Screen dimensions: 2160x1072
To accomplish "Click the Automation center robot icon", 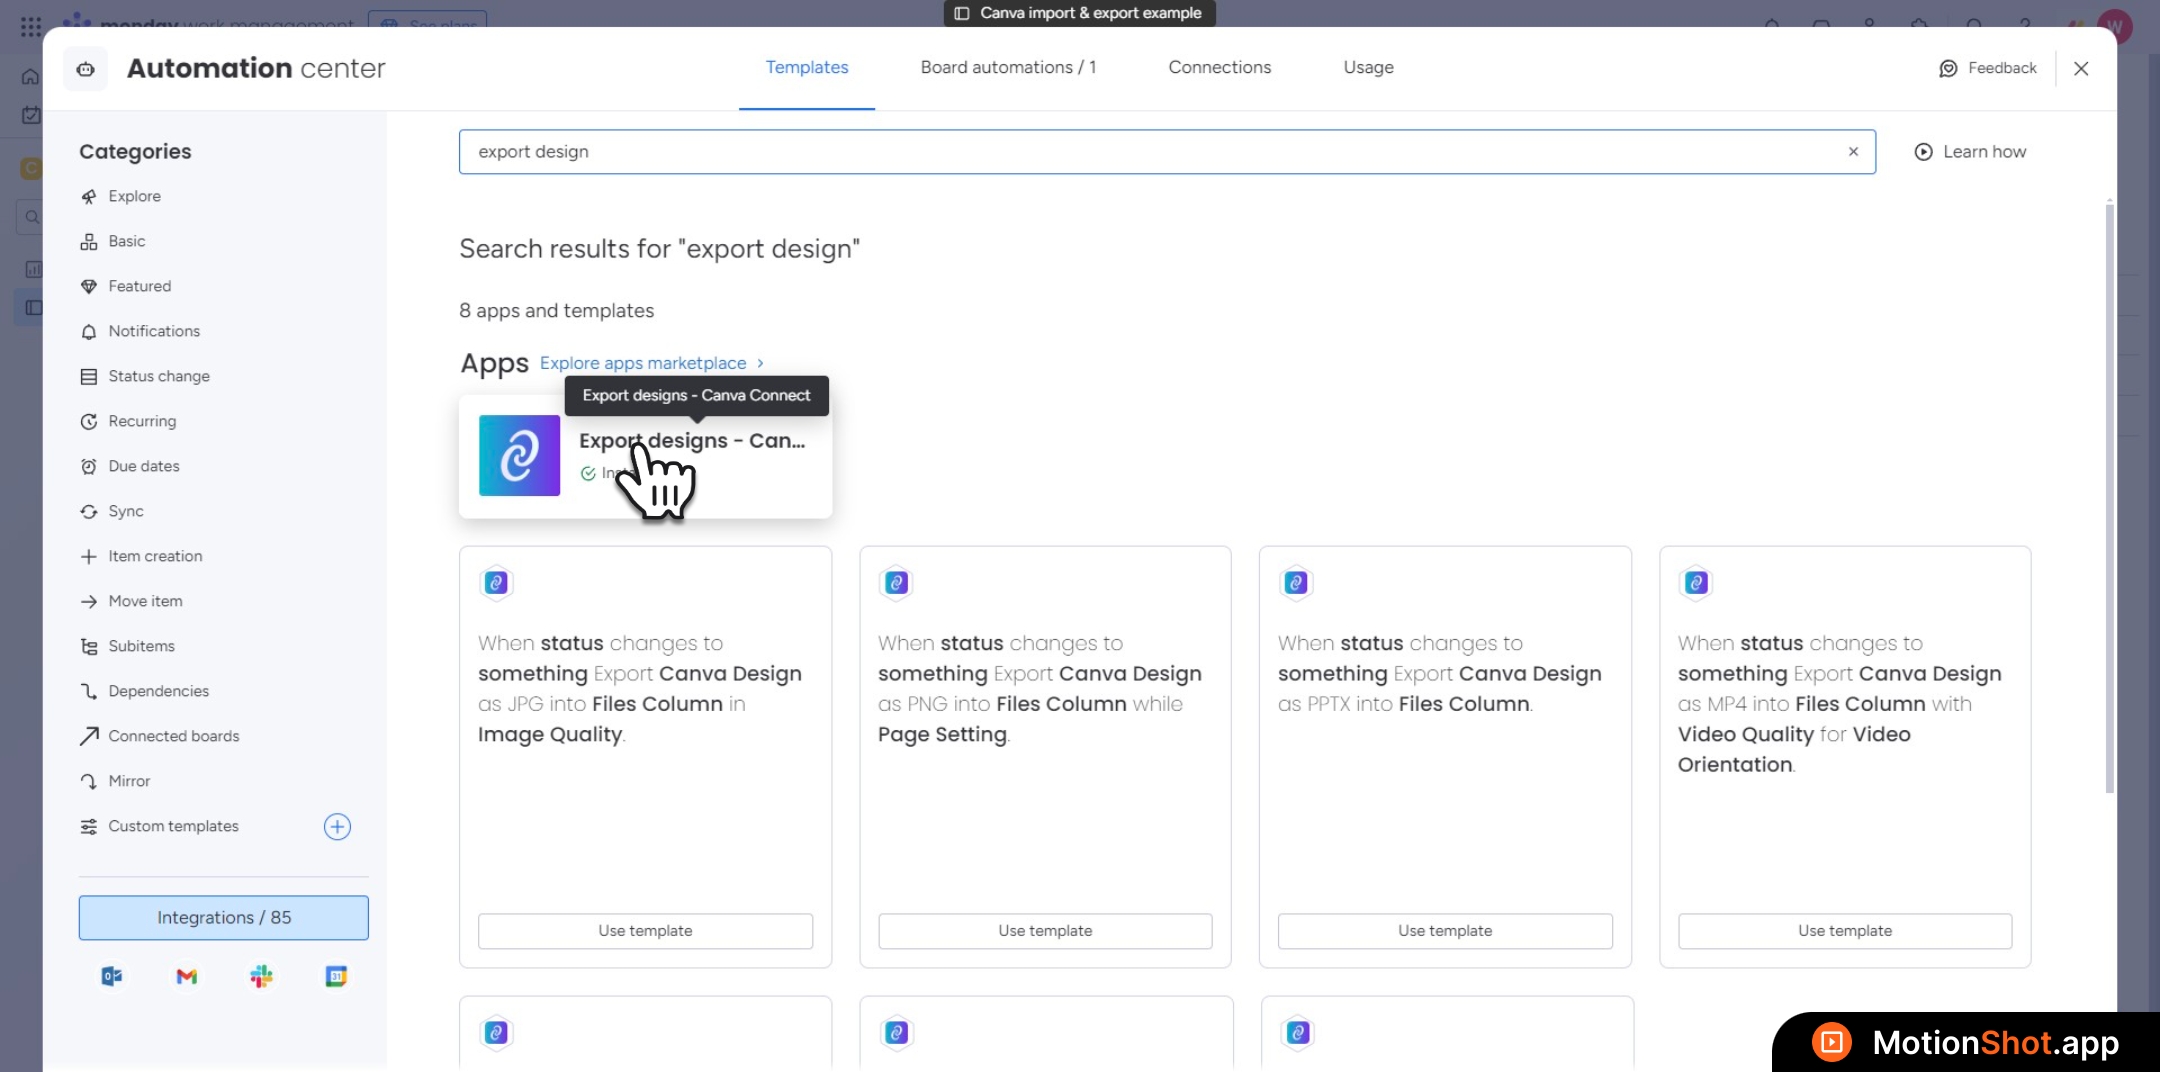I will point(86,69).
